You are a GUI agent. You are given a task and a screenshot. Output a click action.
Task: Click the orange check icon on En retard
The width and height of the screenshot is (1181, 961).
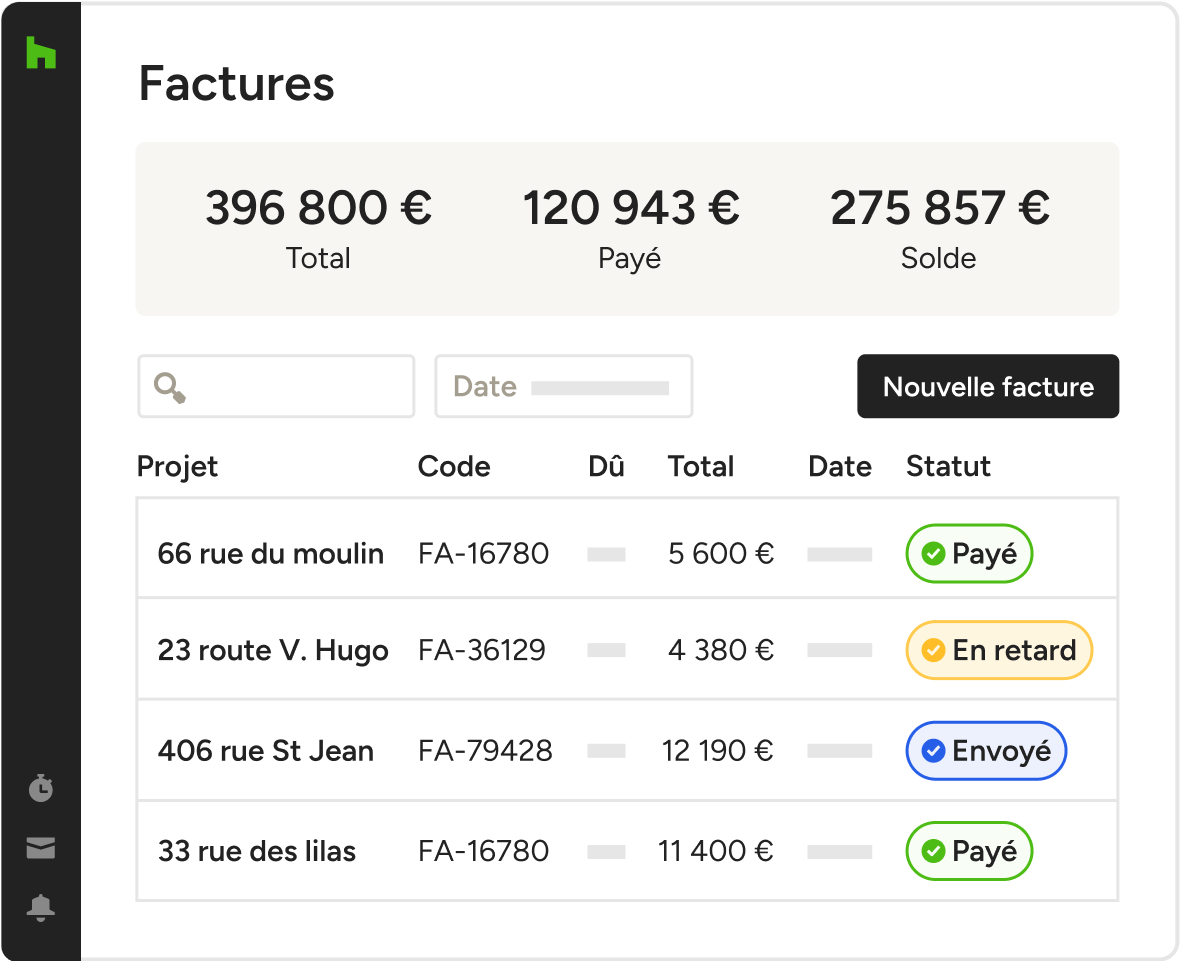(933, 650)
